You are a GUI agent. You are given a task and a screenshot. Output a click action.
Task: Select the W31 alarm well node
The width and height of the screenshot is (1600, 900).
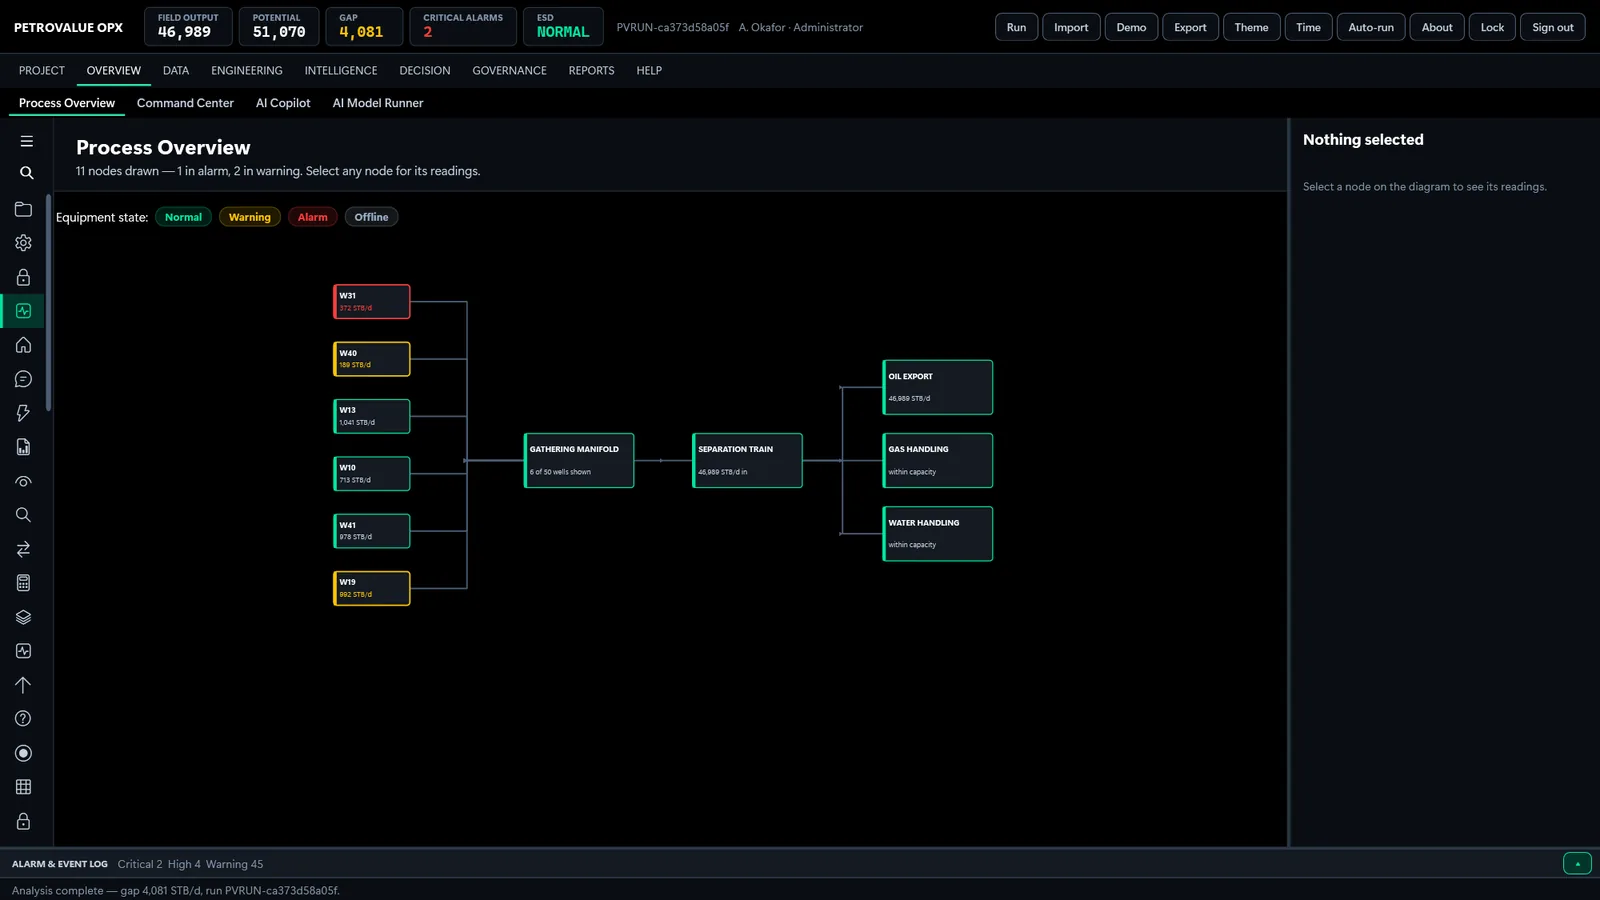[x=371, y=301]
